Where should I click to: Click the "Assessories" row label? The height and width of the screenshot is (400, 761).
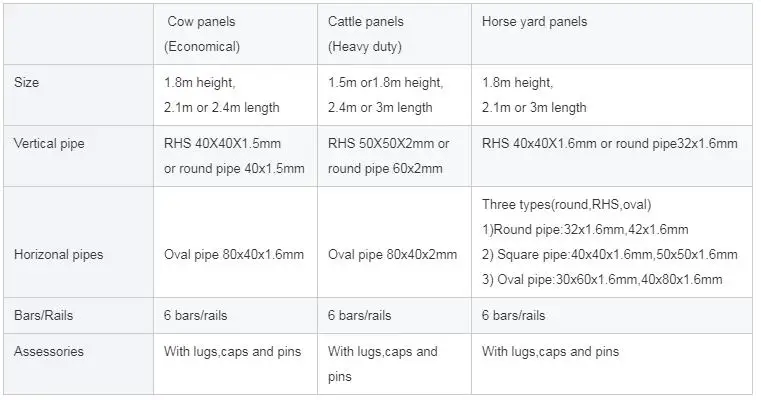click(x=50, y=351)
